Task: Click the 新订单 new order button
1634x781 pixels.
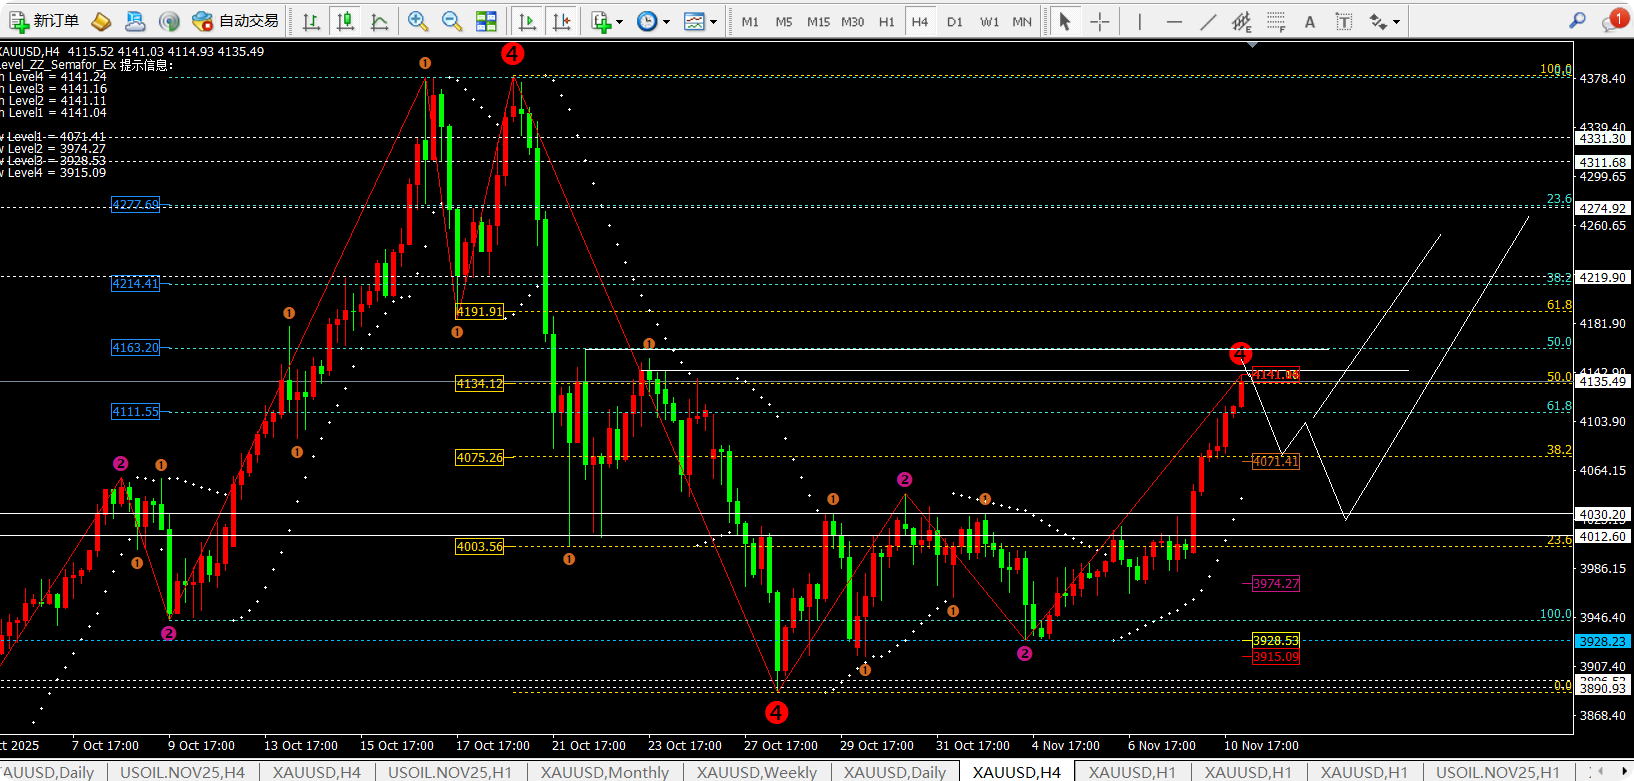Action: point(44,21)
